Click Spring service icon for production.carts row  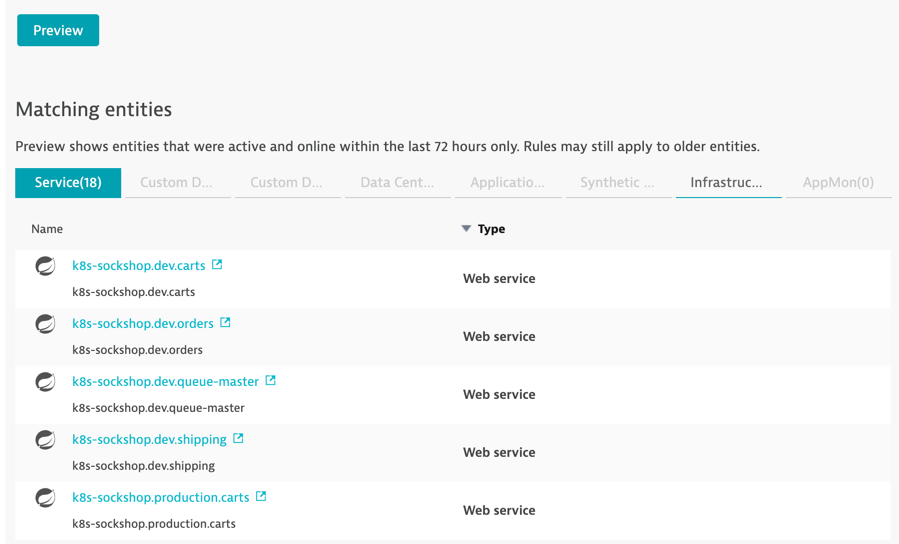(45, 498)
